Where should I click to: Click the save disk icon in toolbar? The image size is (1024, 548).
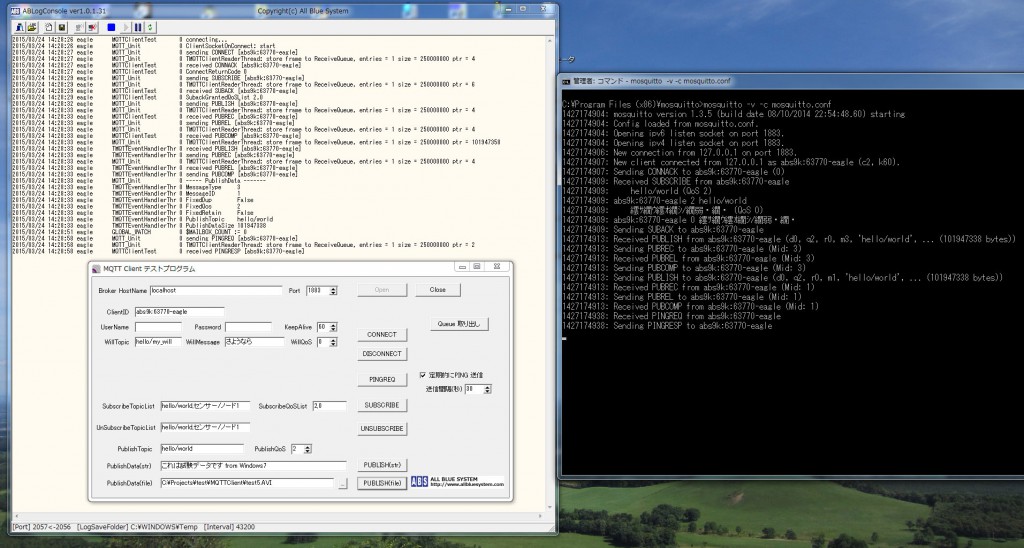coord(62,27)
